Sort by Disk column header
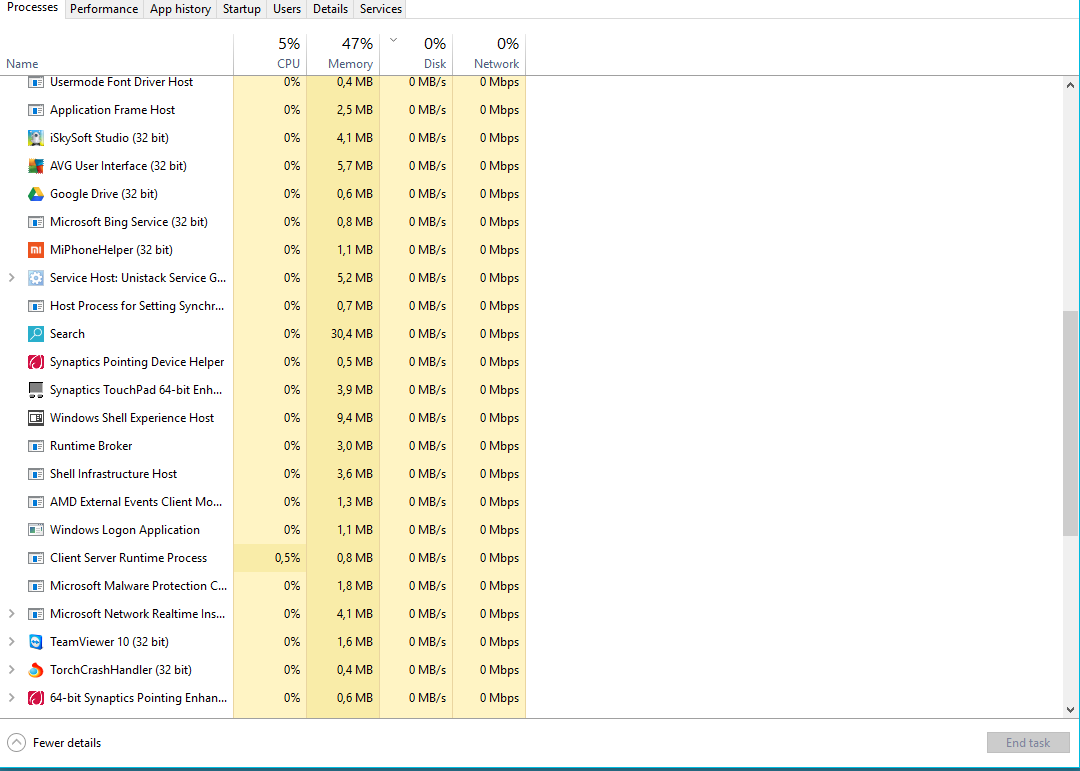Image resolution: width=1080 pixels, height=771 pixels. pyautogui.click(x=416, y=54)
